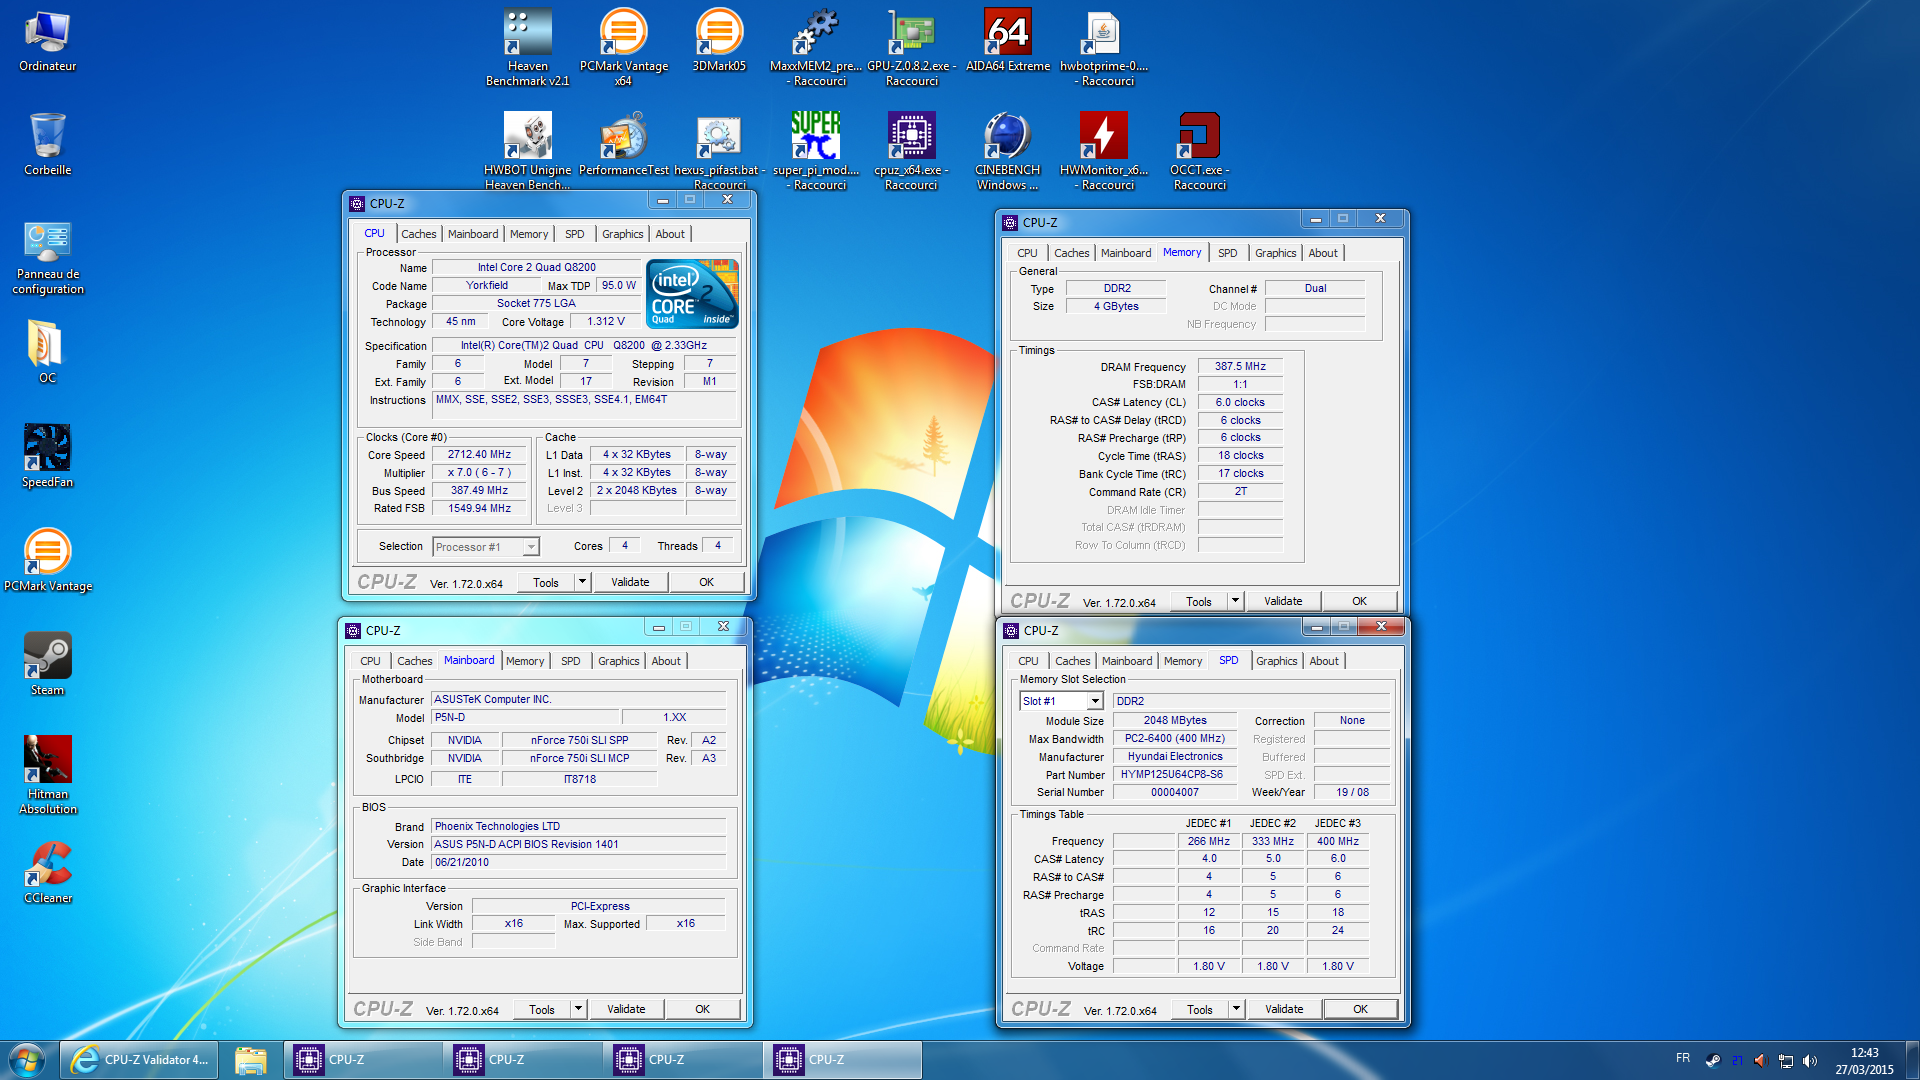The height and width of the screenshot is (1080, 1920).
Task: Open PerformanceTest desktop shortcut
Action: (623, 146)
